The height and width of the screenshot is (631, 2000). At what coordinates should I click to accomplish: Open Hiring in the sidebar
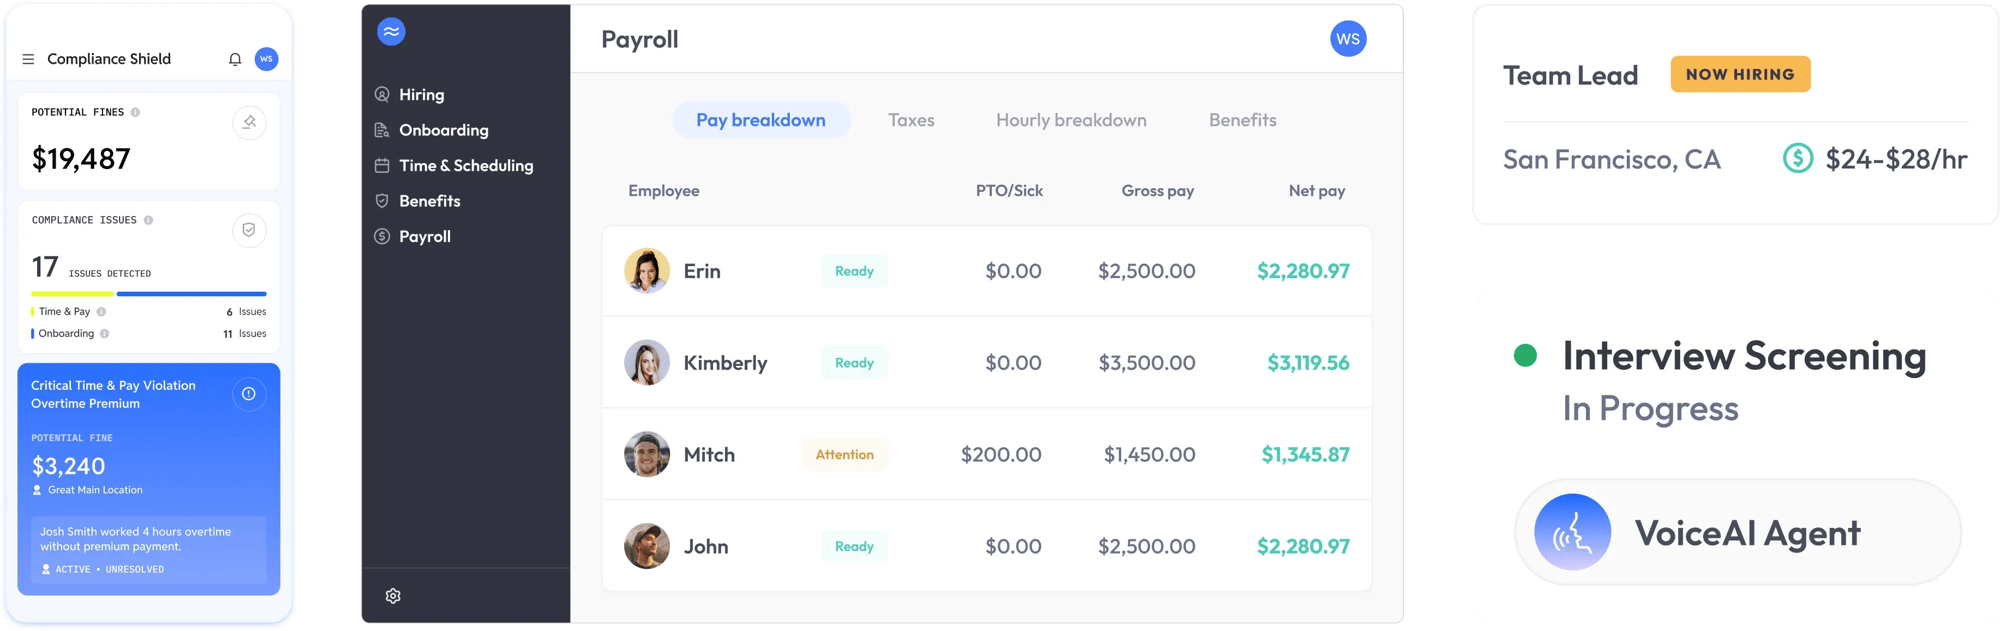pos(421,95)
